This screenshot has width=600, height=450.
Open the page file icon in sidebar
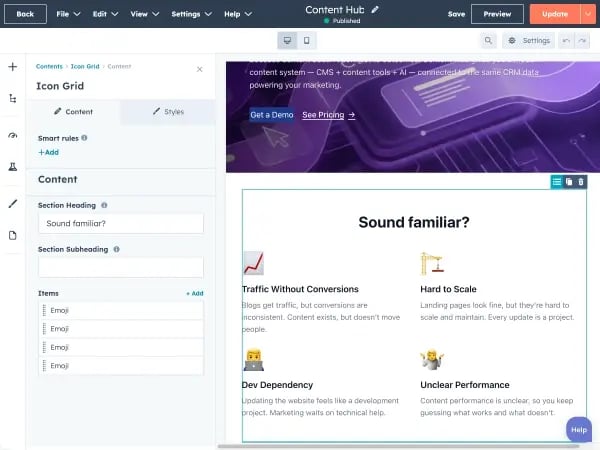pyautogui.click(x=13, y=235)
